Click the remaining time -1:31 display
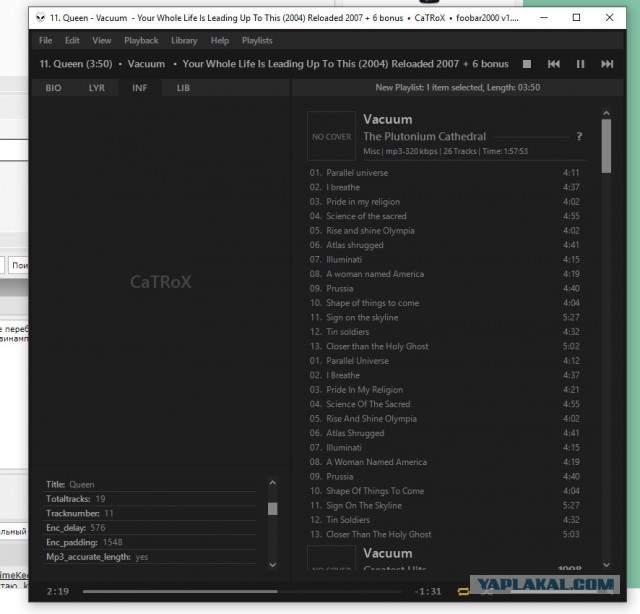Screen dimensions: 640x614 (x=427, y=592)
